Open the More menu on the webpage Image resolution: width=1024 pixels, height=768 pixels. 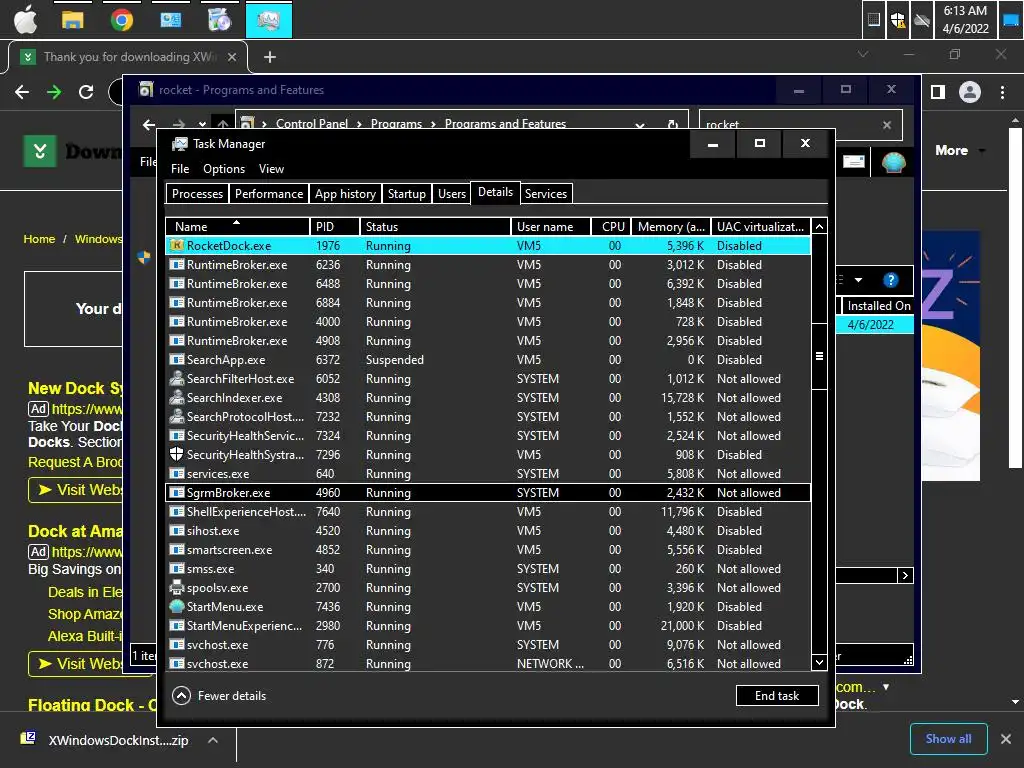pyautogui.click(x=959, y=151)
